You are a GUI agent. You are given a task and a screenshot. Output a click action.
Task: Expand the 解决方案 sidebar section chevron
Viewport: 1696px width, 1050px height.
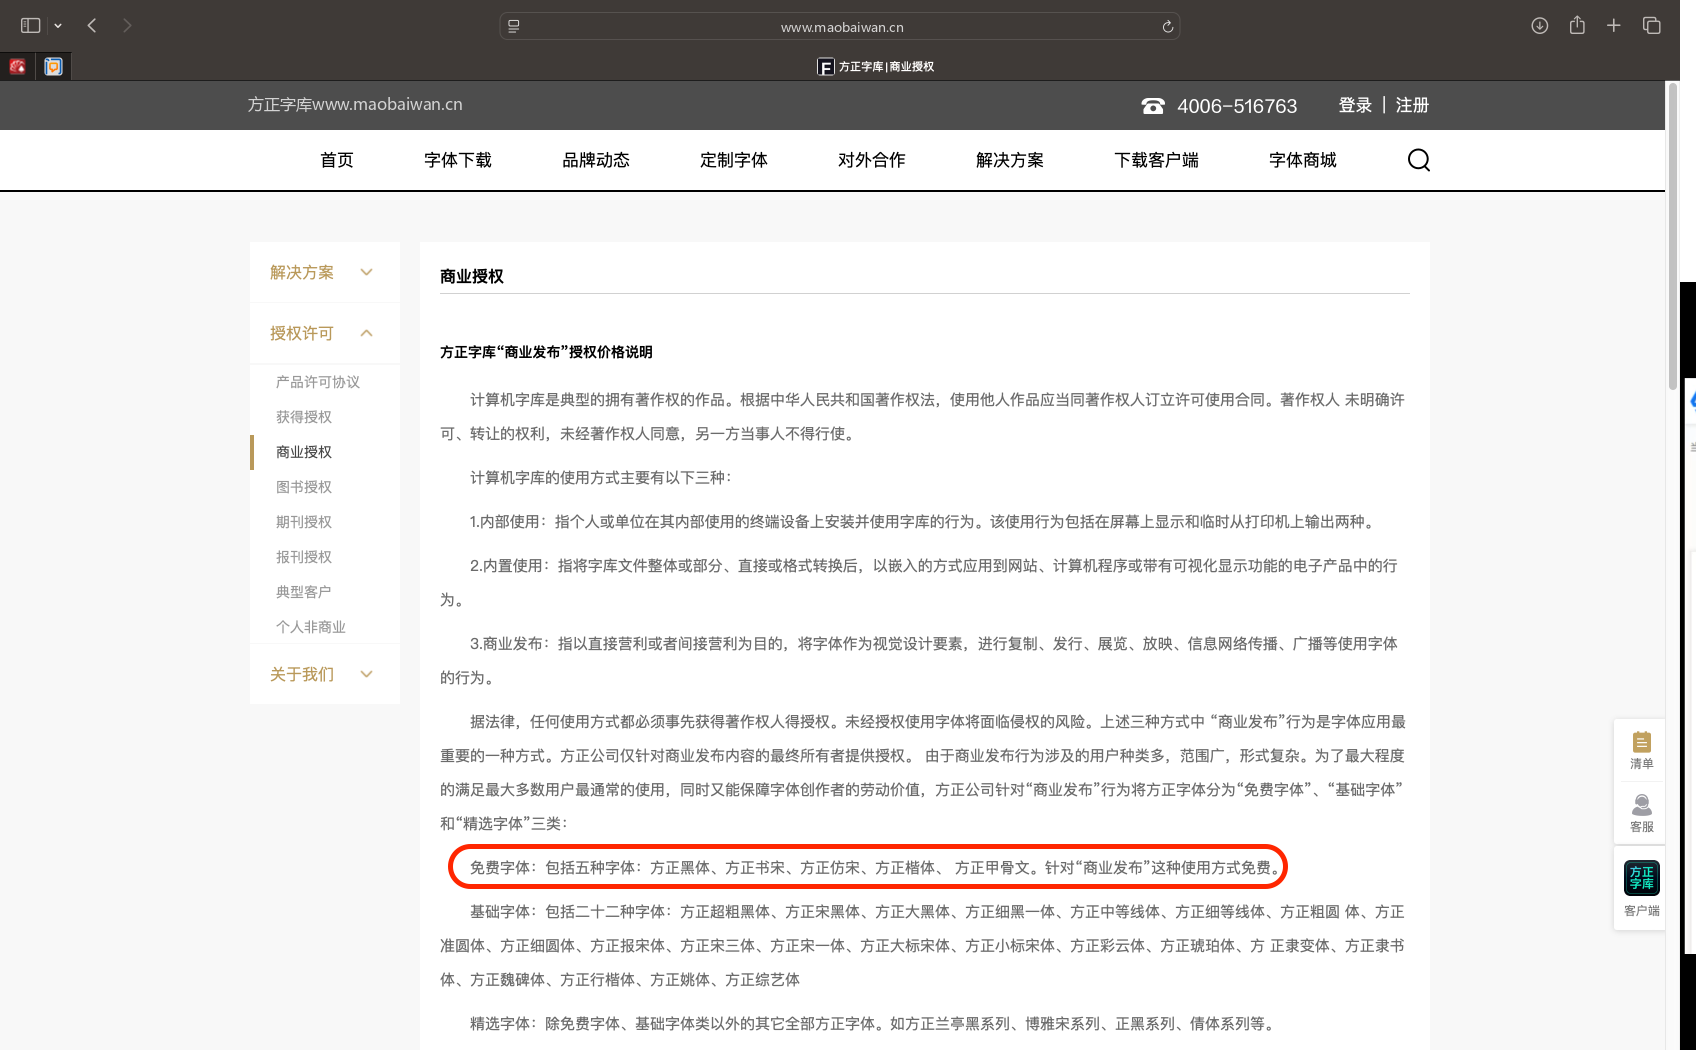pos(366,272)
